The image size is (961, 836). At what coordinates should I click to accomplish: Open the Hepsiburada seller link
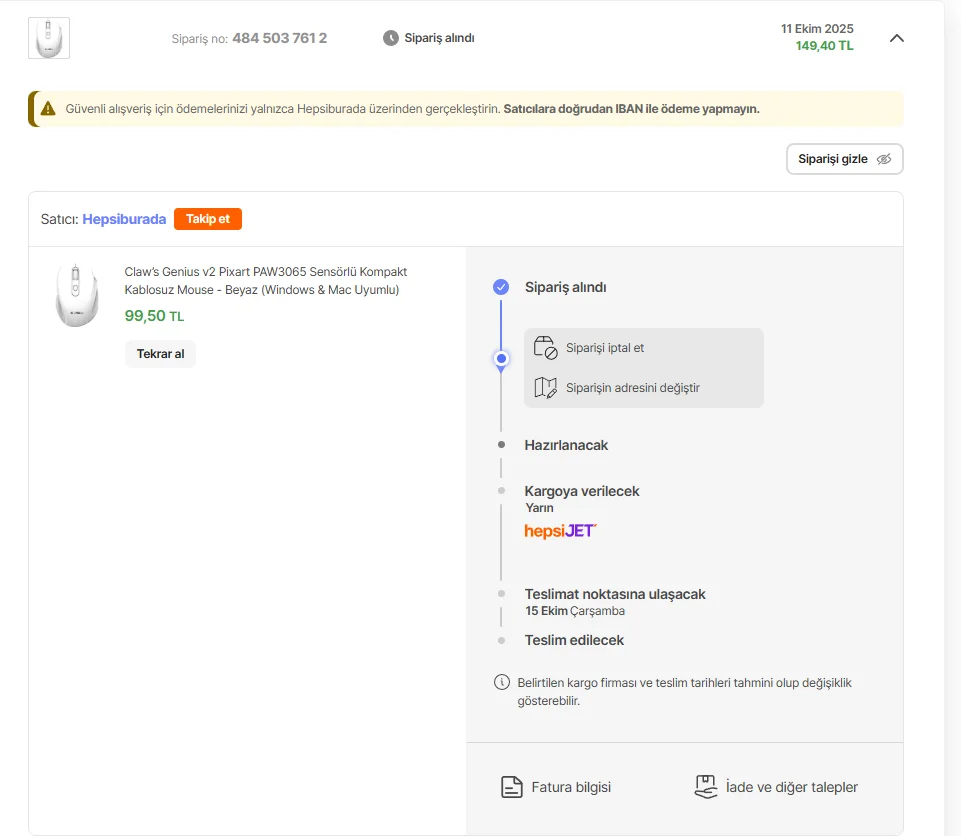(124, 219)
